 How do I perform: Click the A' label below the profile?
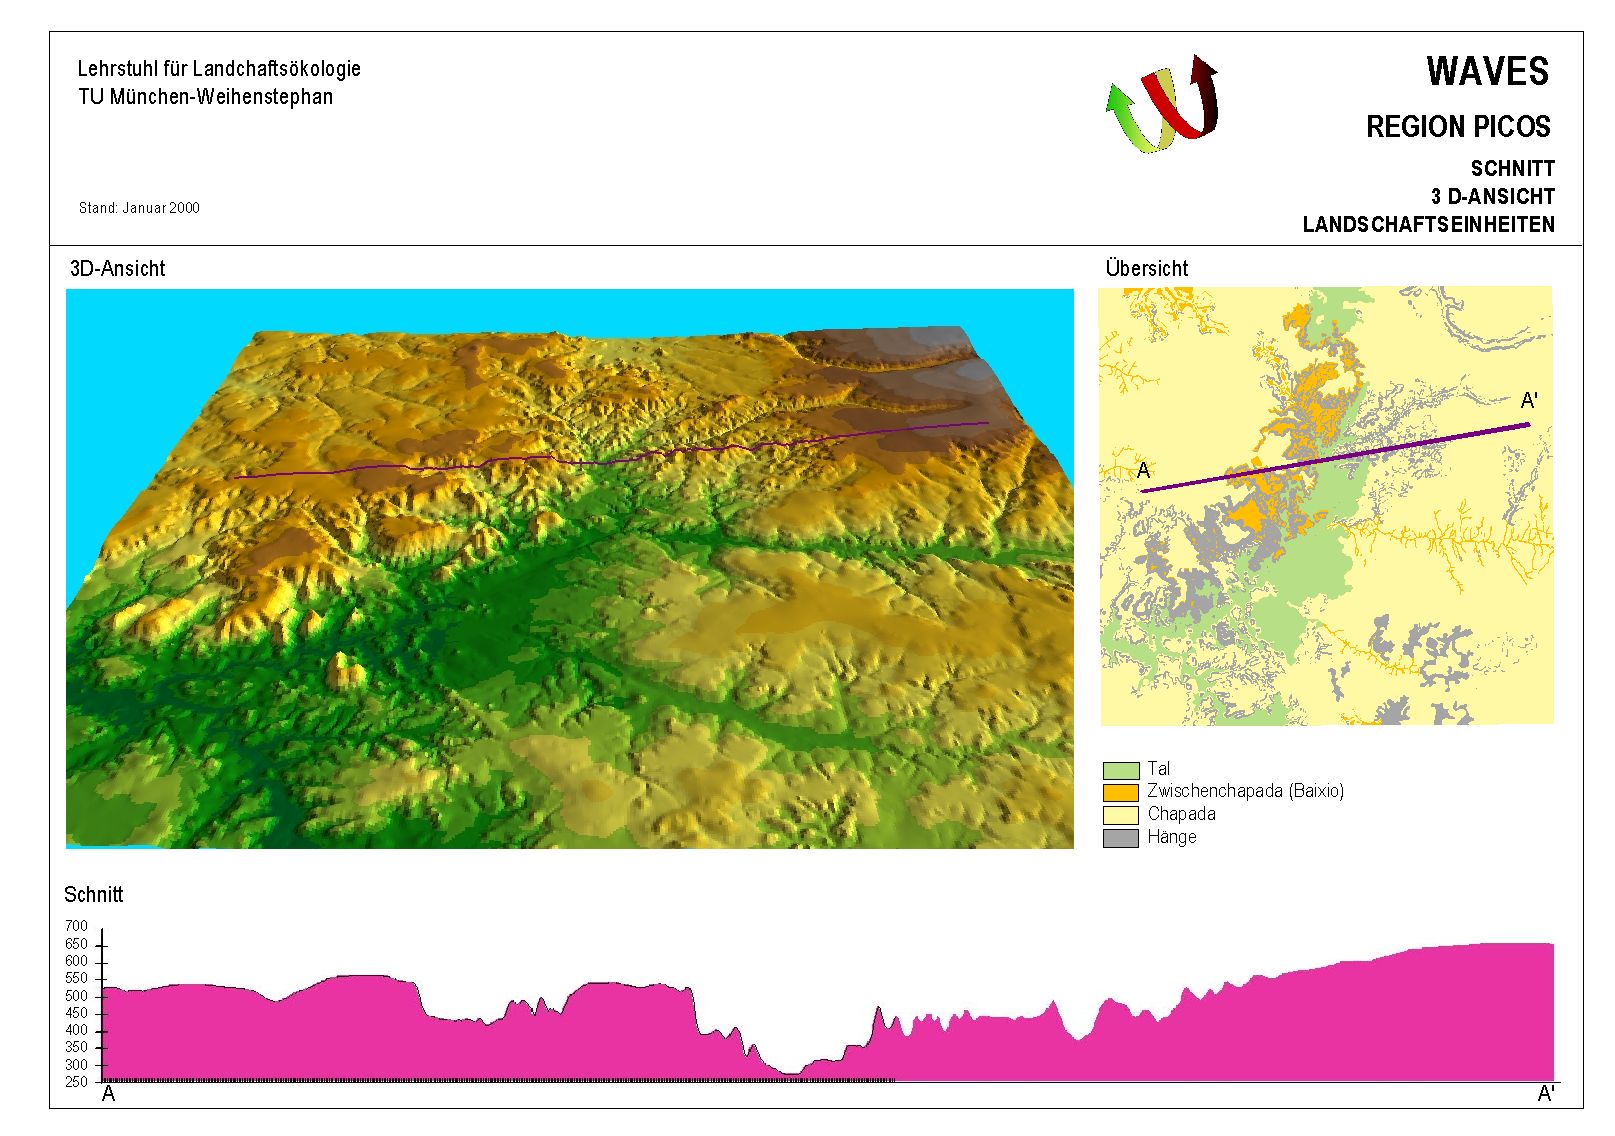(x=1546, y=1095)
